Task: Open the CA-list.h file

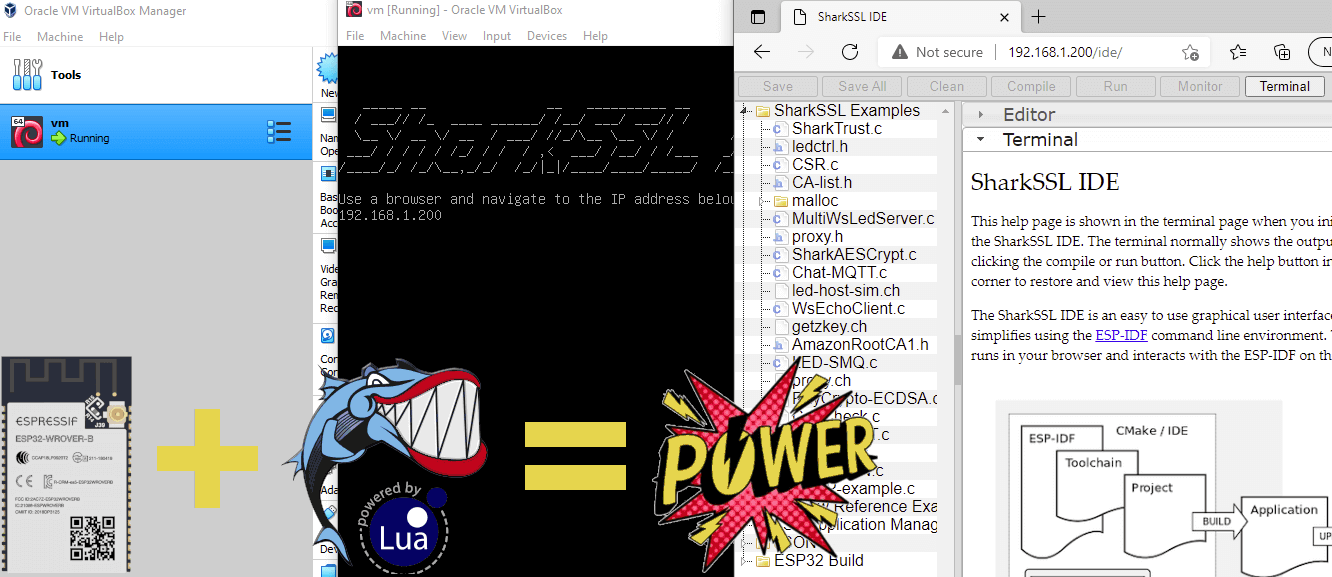Action: pyautogui.click(x=822, y=183)
